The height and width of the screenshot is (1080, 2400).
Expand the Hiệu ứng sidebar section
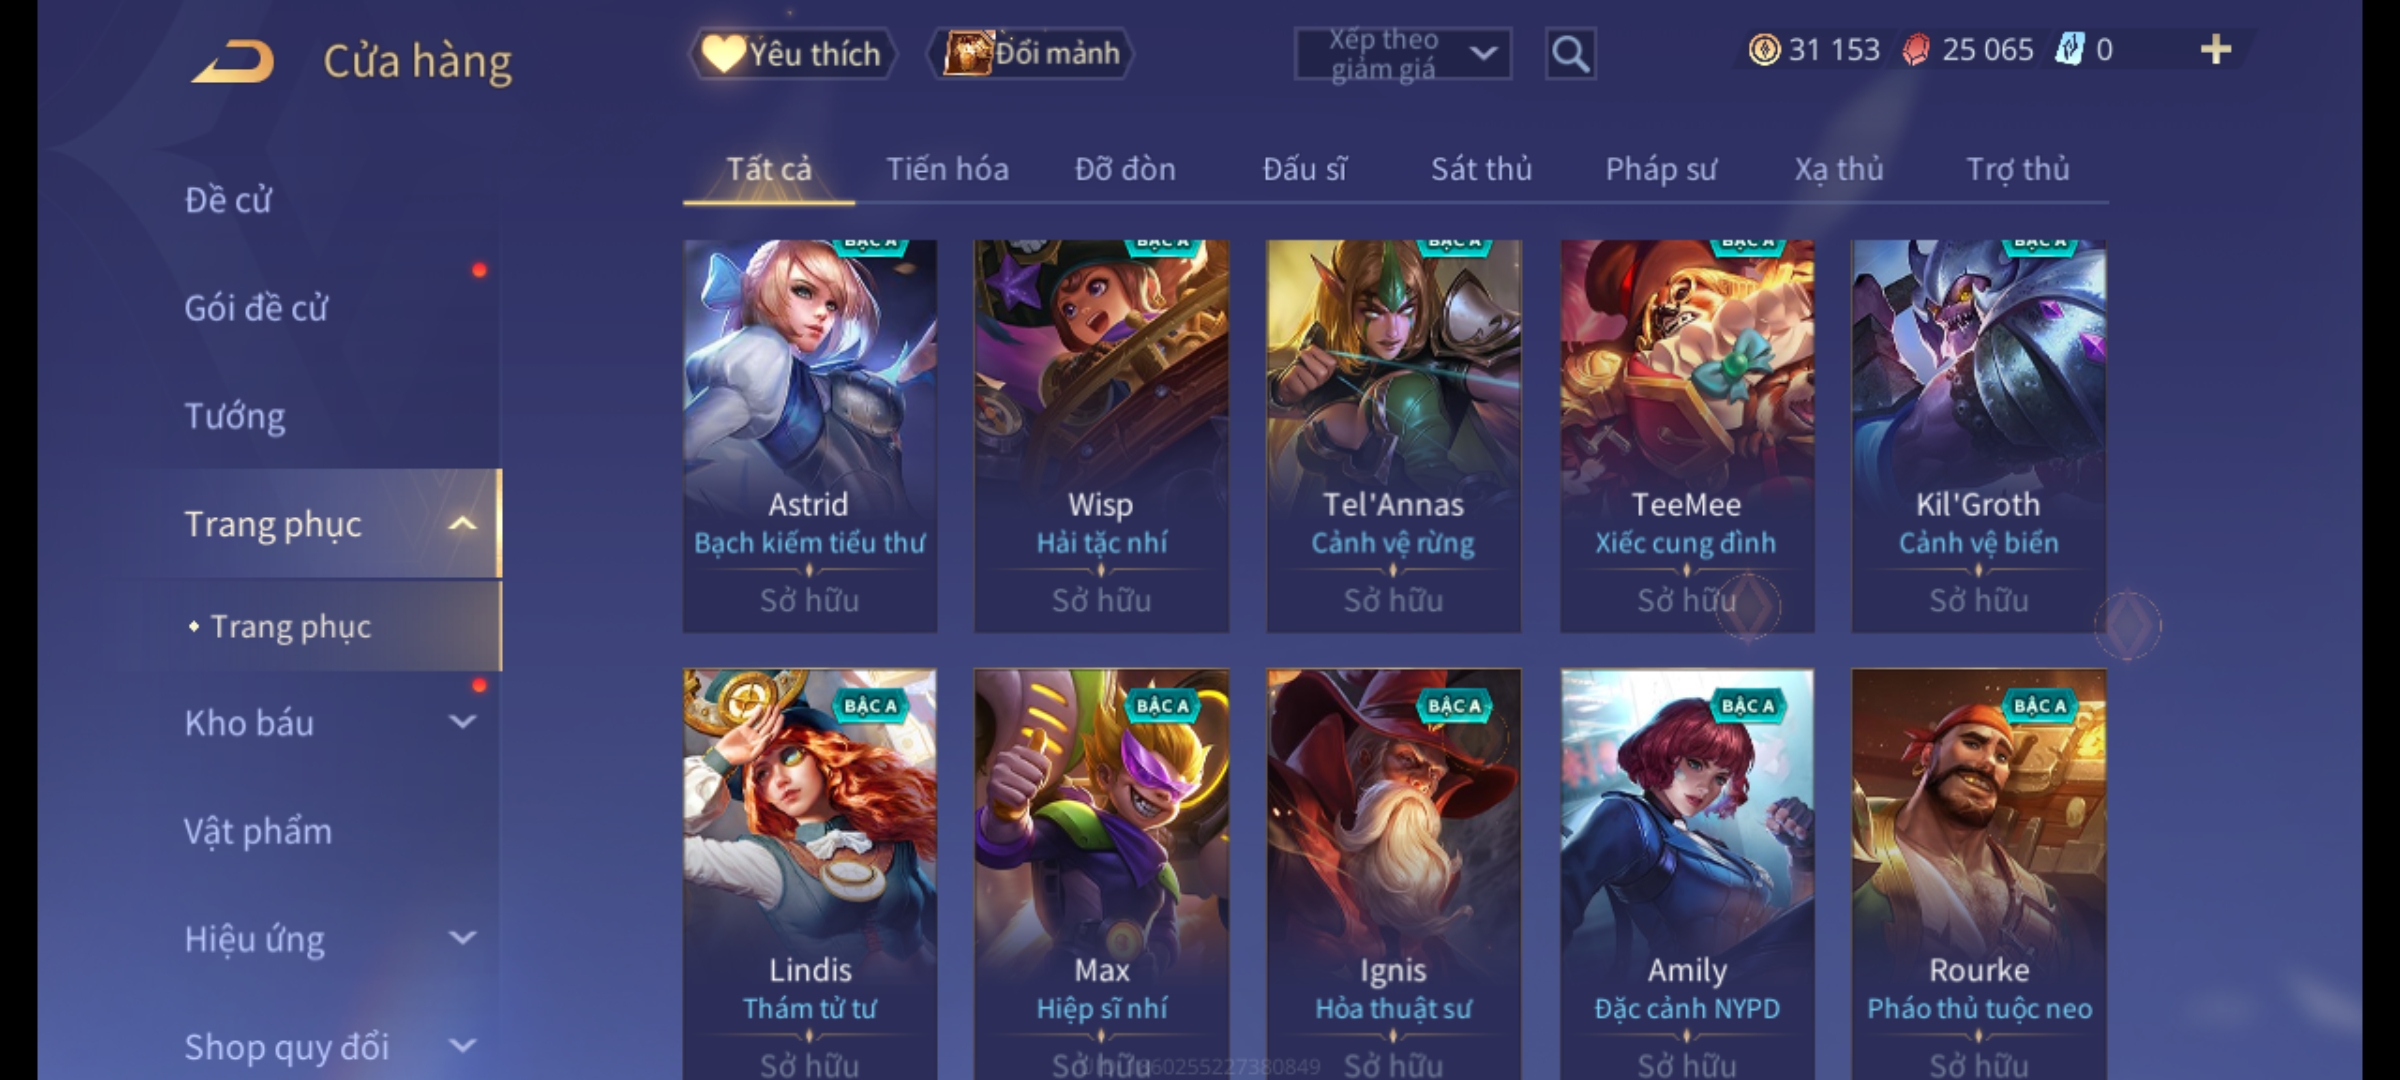coord(462,938)
